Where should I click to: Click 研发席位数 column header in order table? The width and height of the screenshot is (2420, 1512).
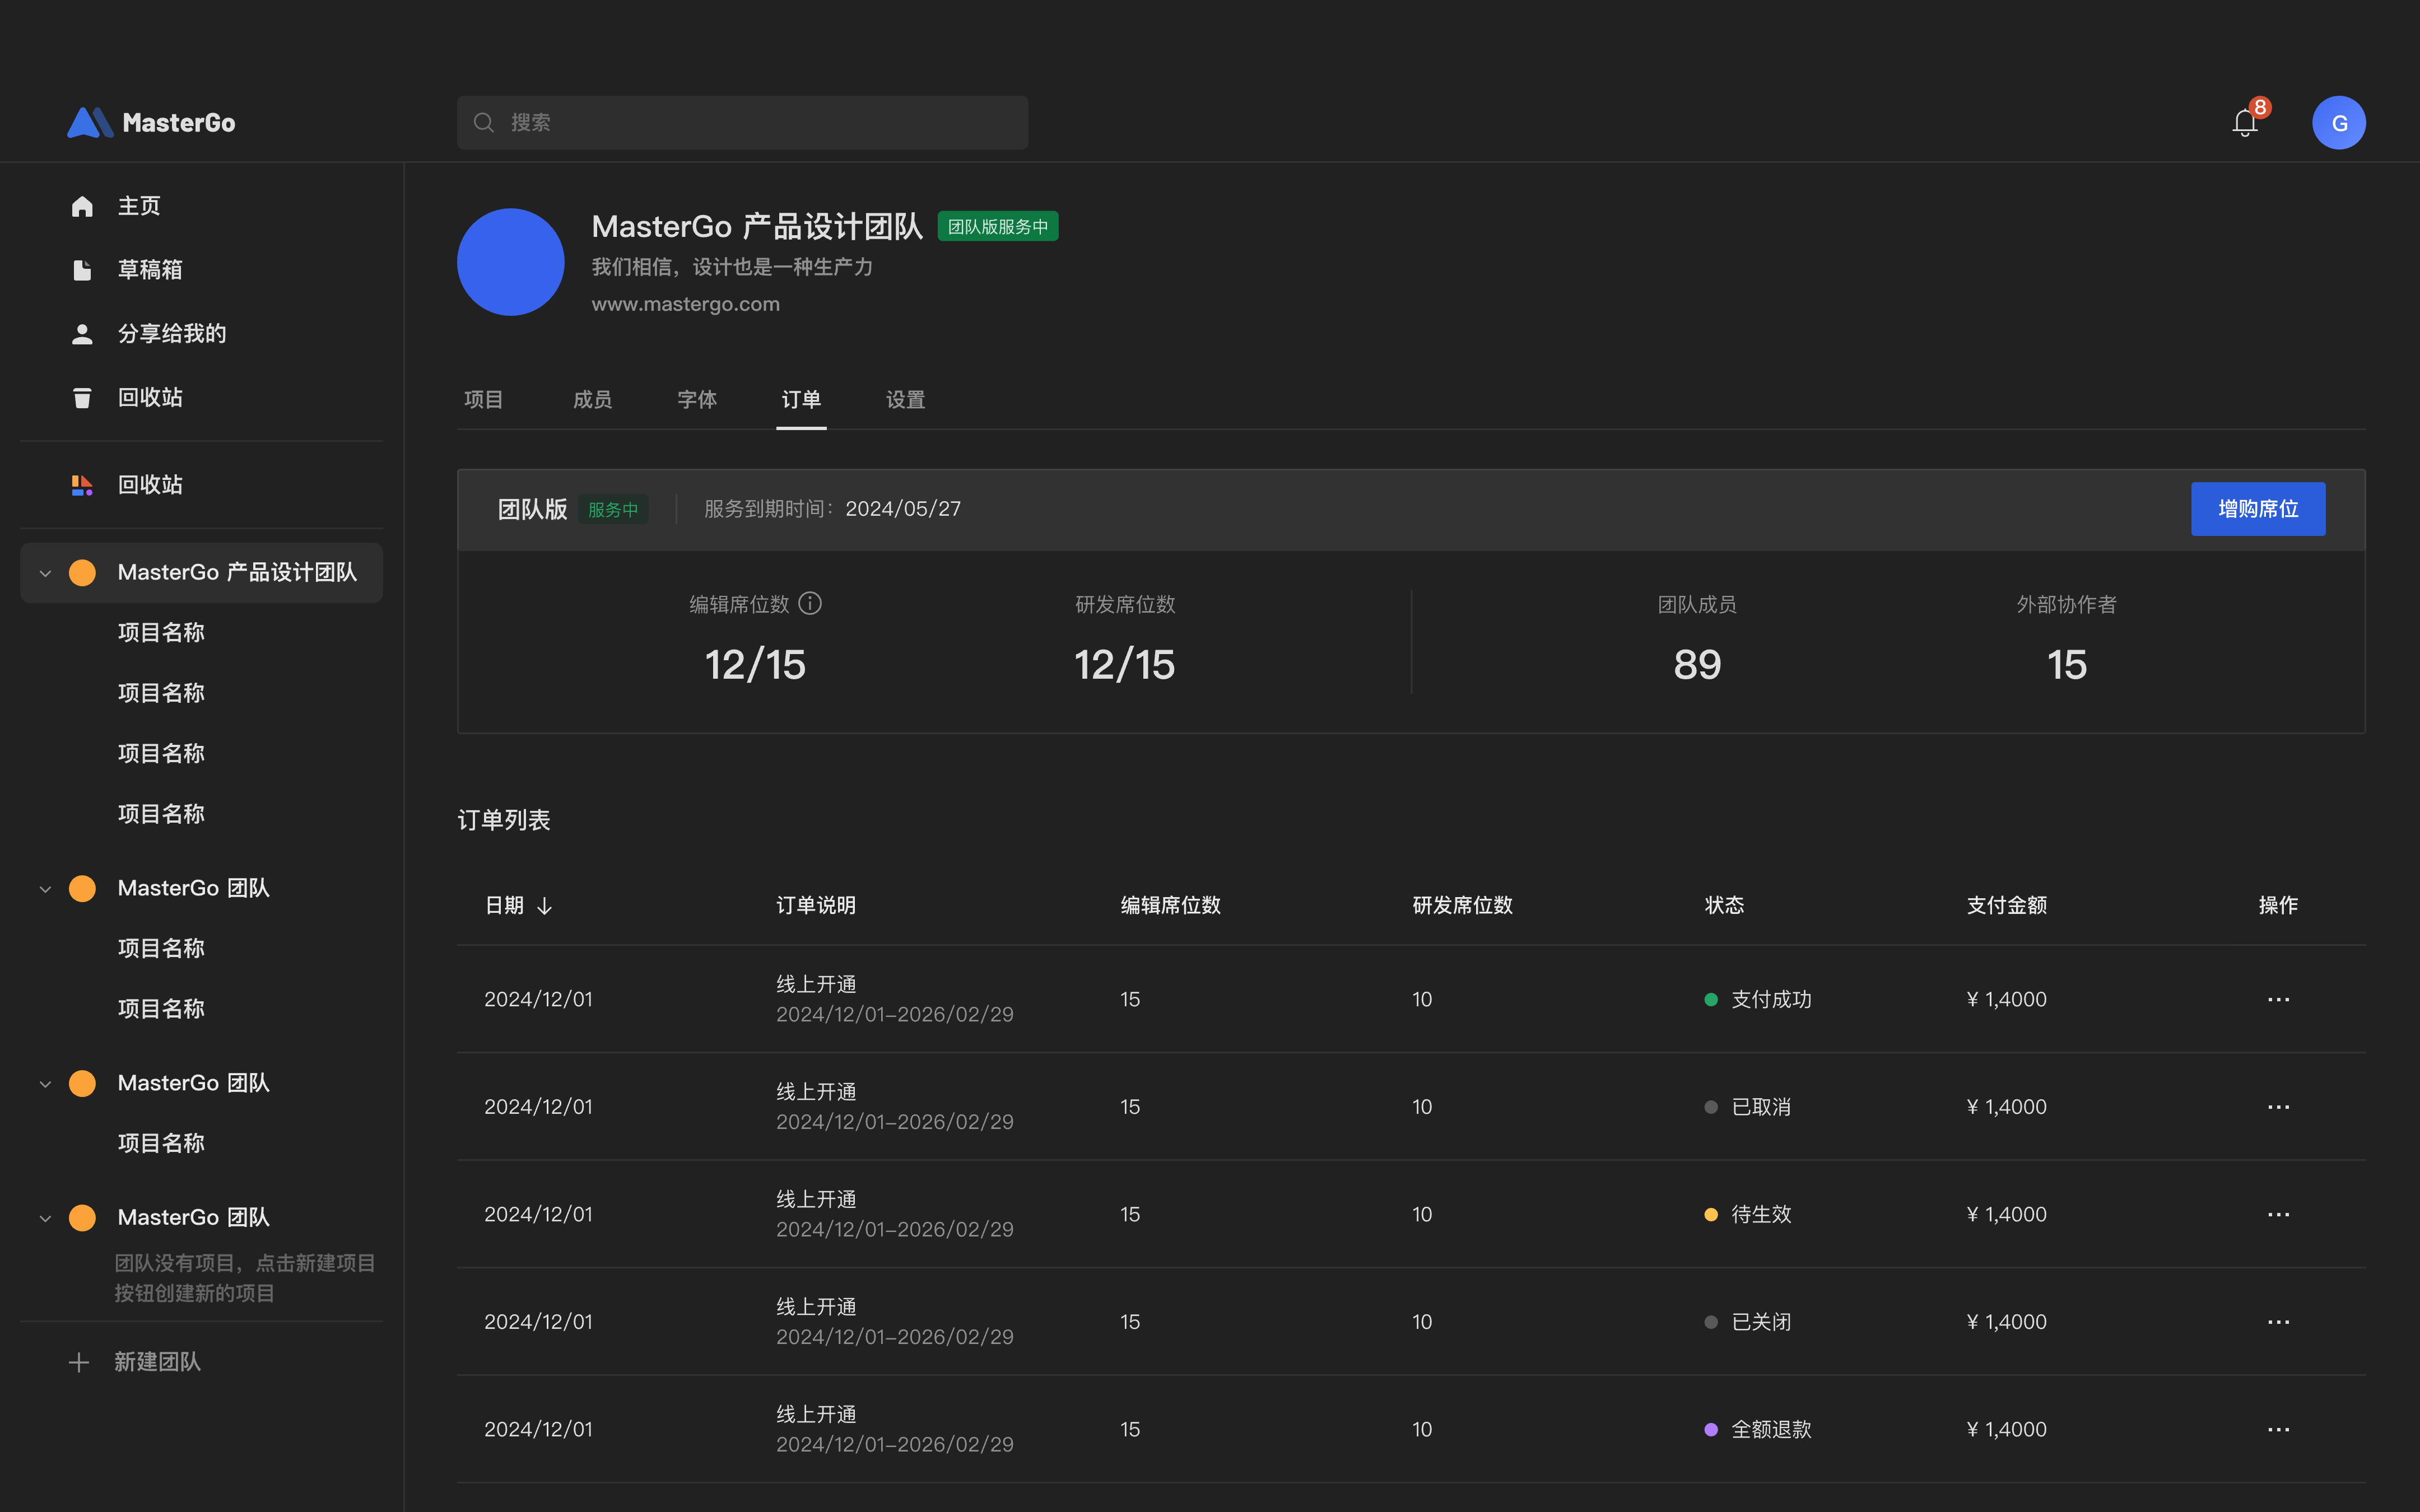pos(1462,905)
